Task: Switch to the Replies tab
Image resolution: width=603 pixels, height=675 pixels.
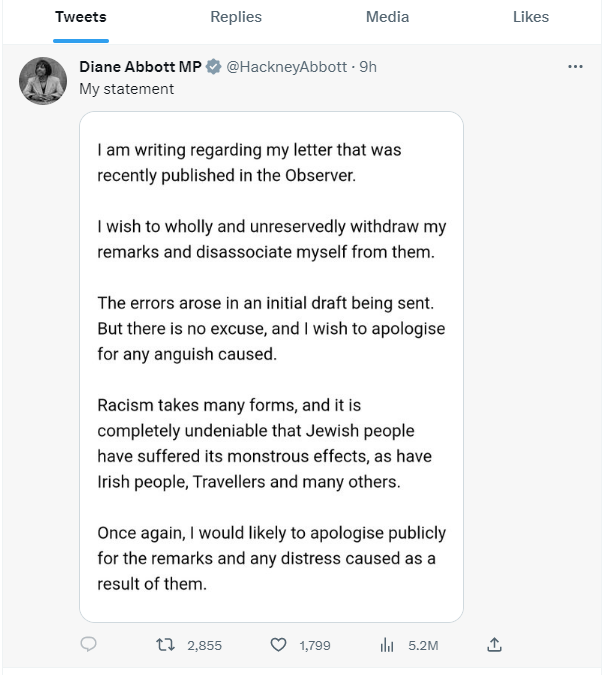Action: (x=236, y=17)
